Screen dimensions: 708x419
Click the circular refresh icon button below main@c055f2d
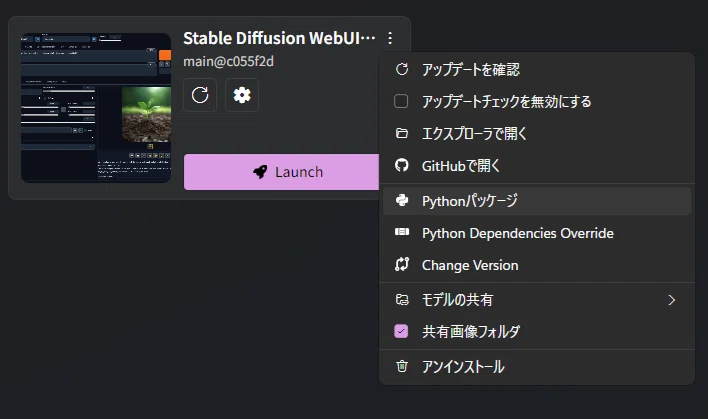(200, 95)
